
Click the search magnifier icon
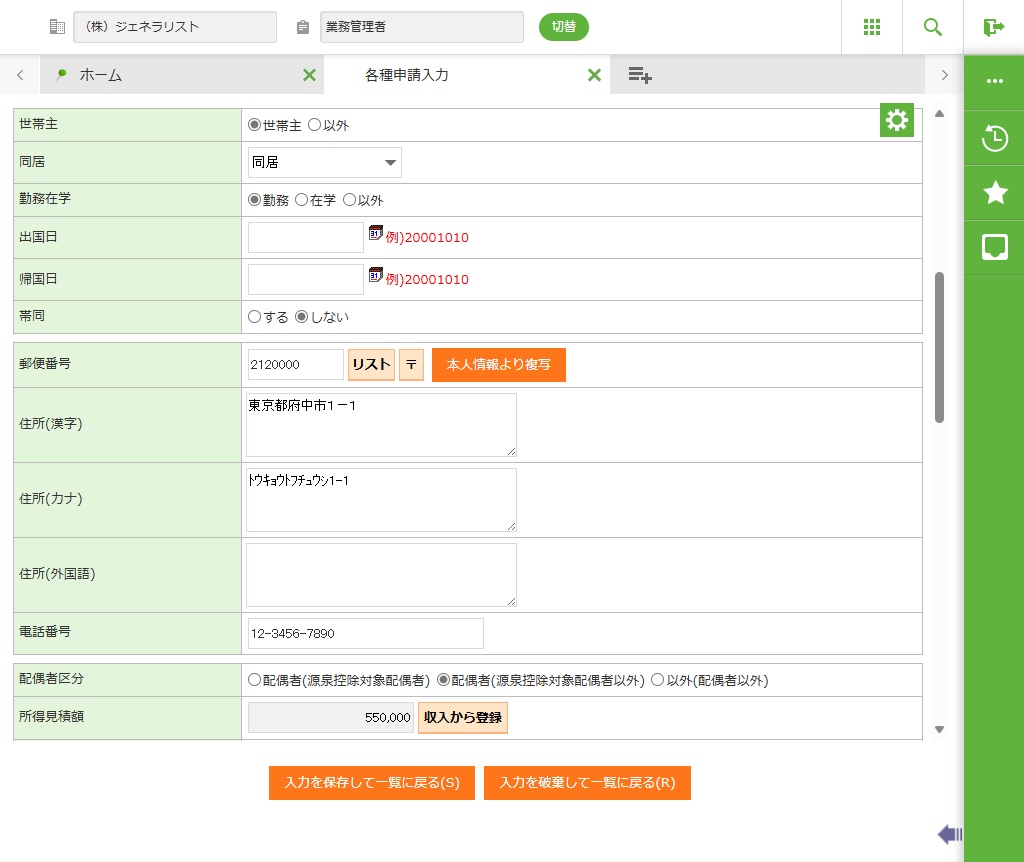point(933,27)
